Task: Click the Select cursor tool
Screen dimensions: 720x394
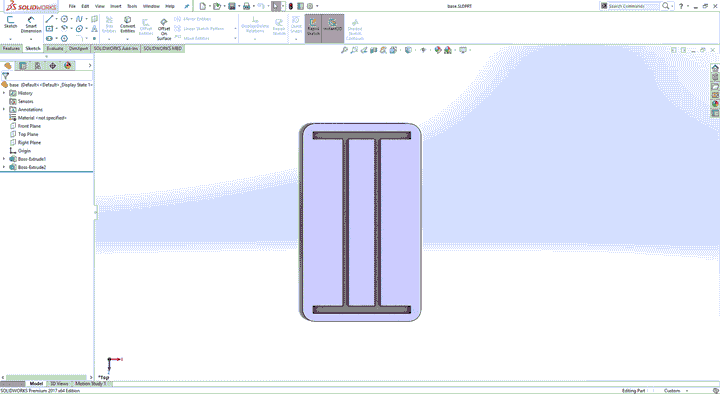Action: 276,6
